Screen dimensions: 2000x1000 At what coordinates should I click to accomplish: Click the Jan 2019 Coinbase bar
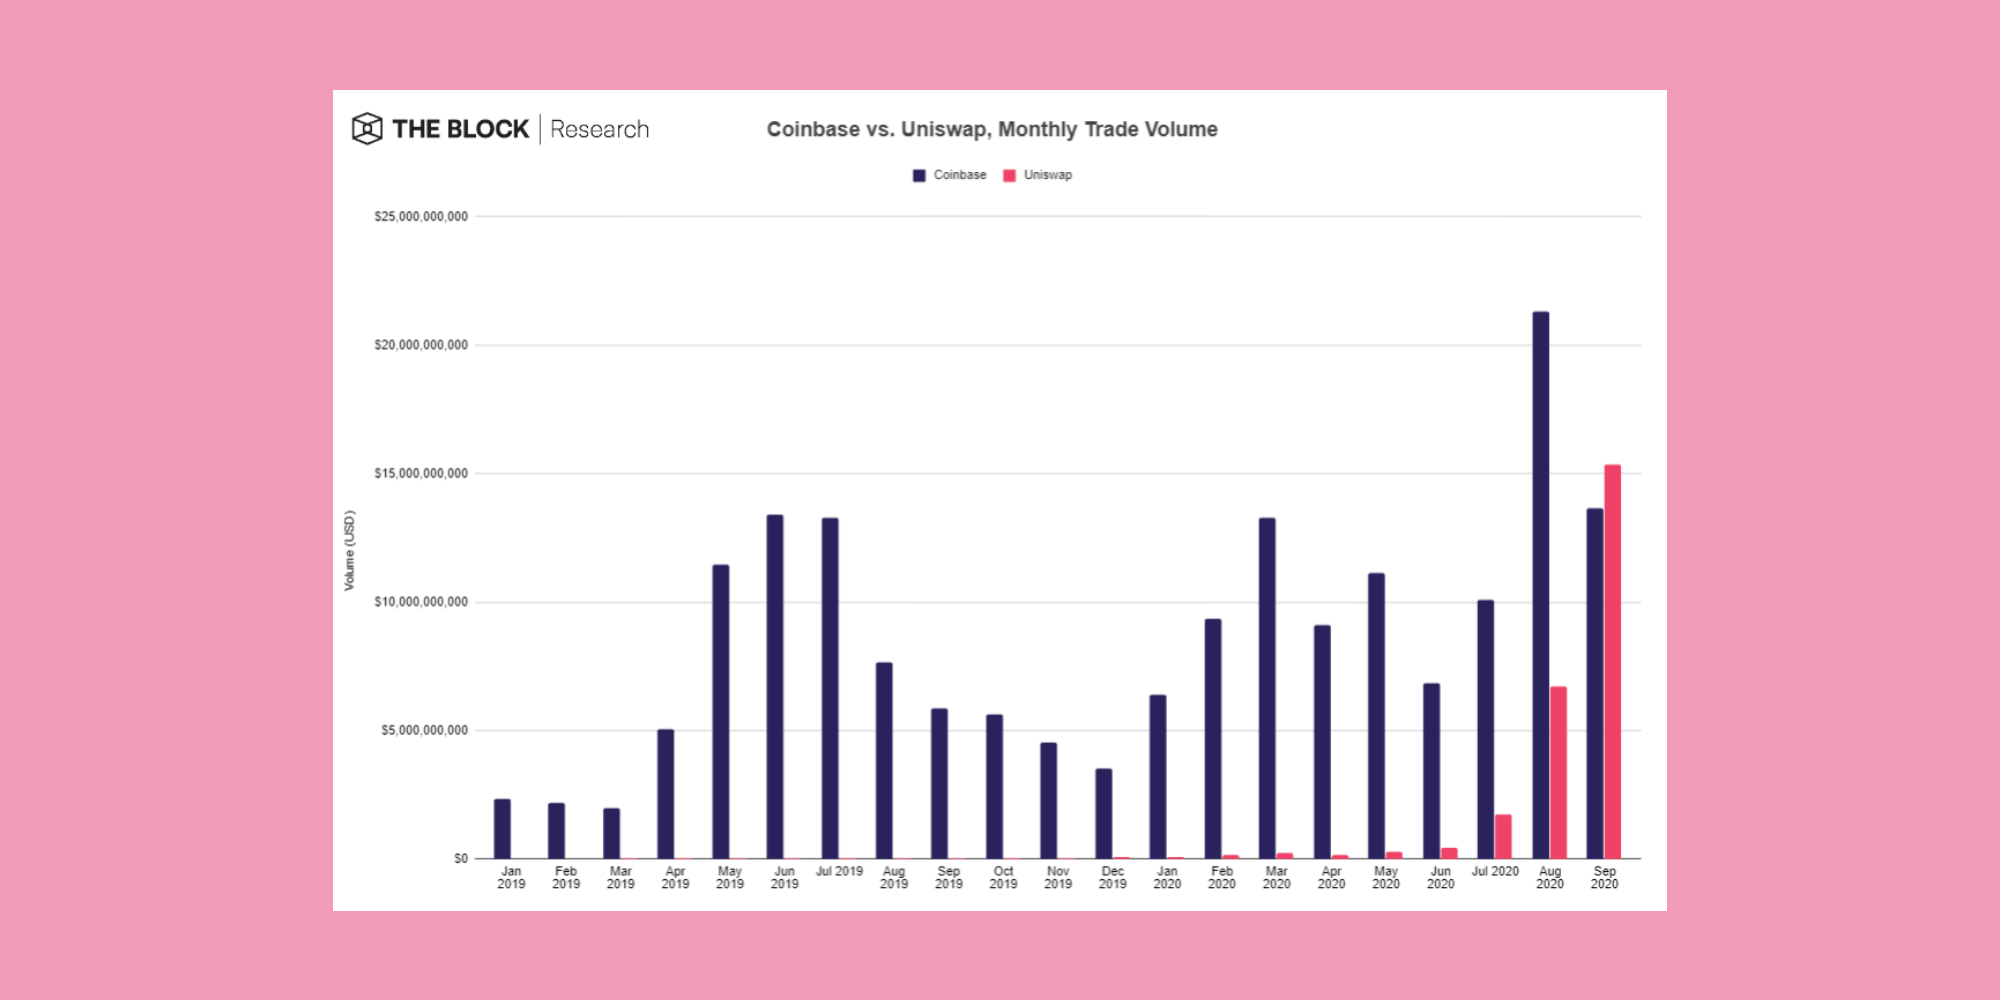coord(502,829)
